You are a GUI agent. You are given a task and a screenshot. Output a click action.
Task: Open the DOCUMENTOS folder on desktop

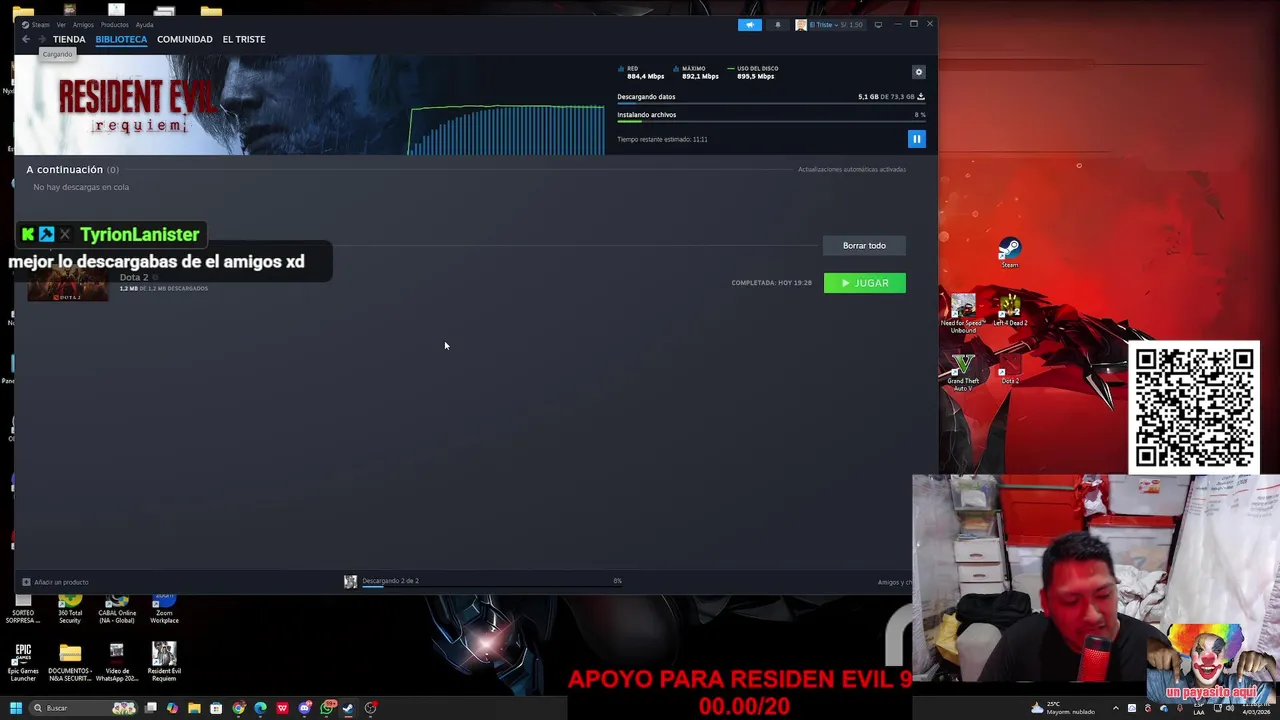pos(70,662)
